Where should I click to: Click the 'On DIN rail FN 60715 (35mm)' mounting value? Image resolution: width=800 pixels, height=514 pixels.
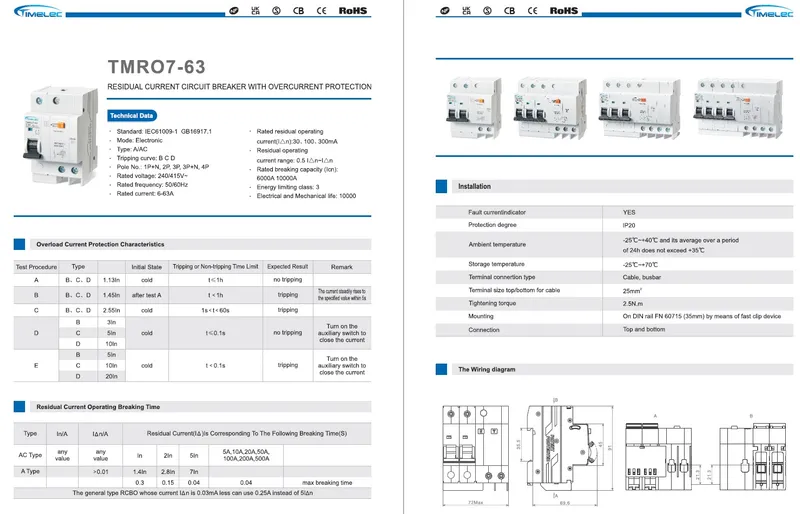point(702,316)
